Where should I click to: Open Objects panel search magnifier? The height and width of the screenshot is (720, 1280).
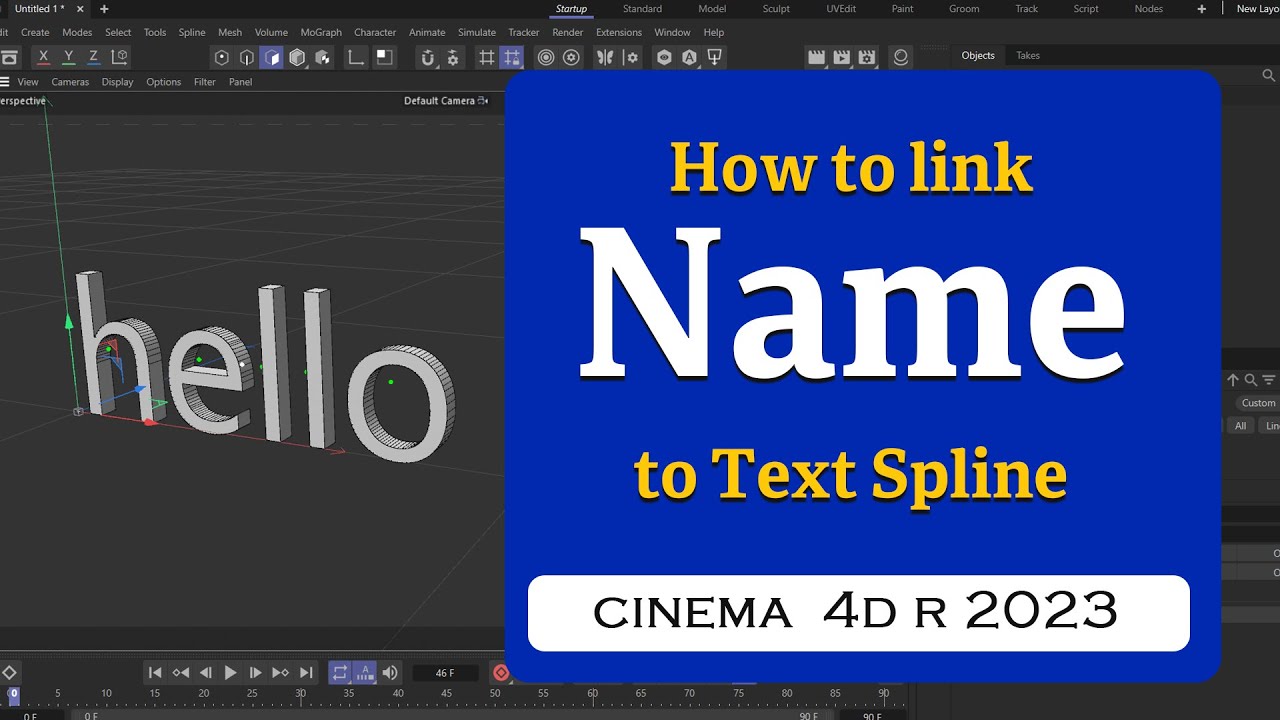tap(1269, 75)
